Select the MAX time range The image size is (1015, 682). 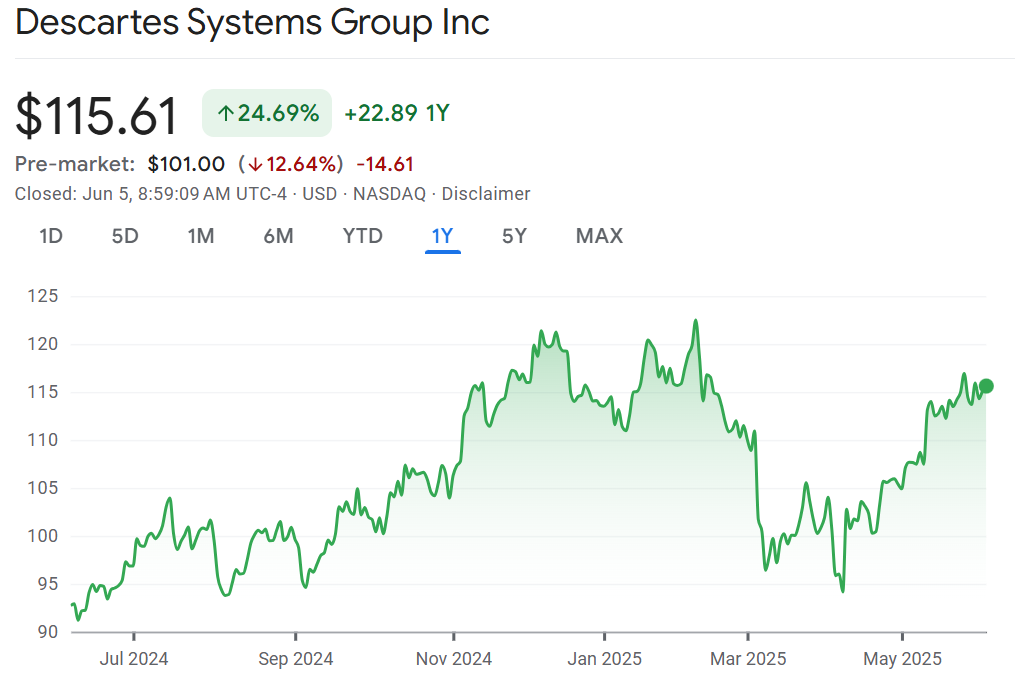(599, 236)
